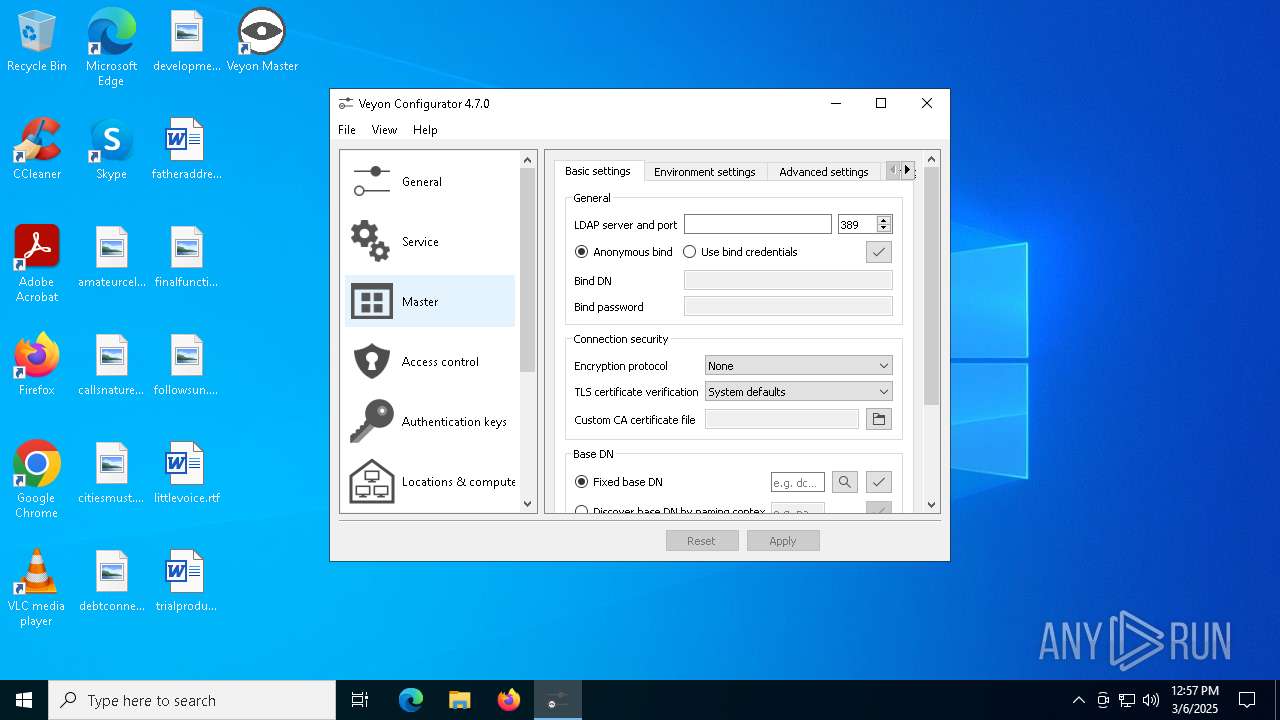Open volume control in tray
This screenshot has height=720, width=1280.
(1151, 700)
